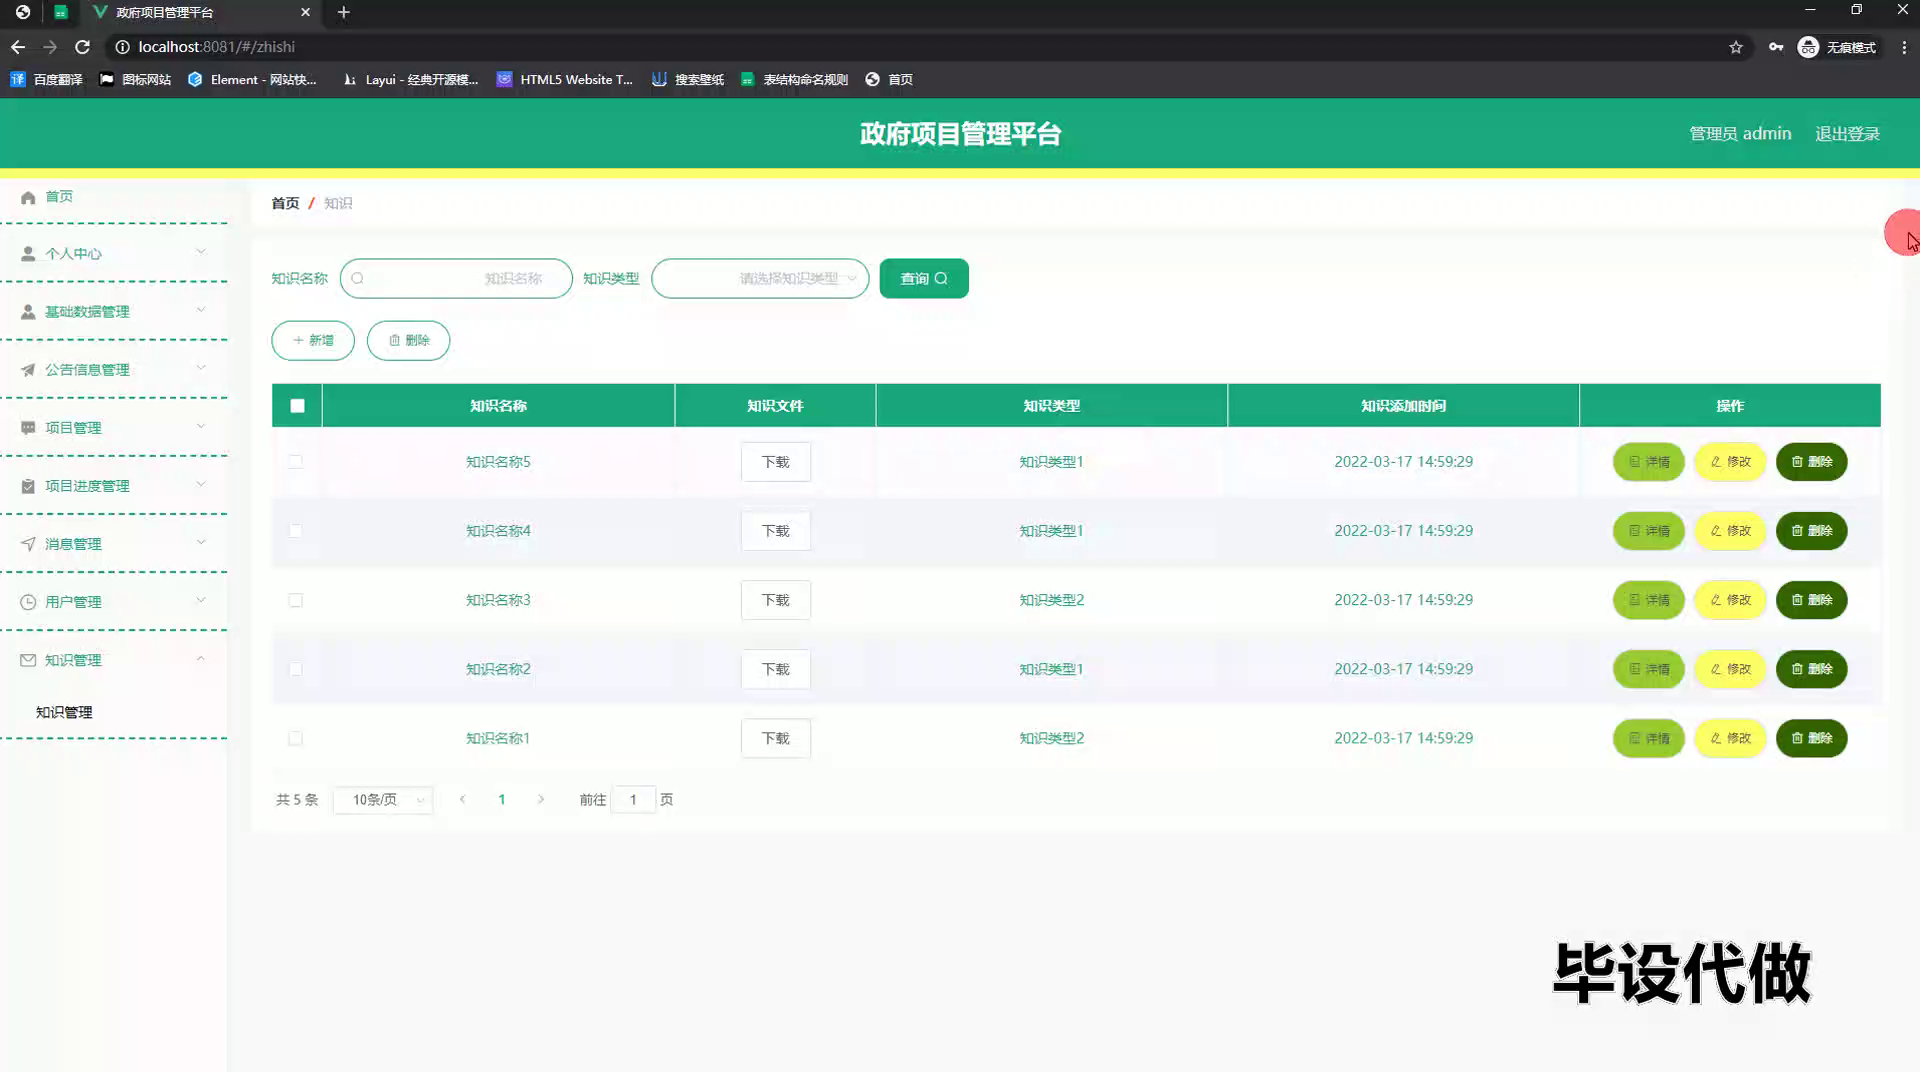Click the password key icon in address bar
This screenshot has height=1072, width=1920.
coord(1776,47)
